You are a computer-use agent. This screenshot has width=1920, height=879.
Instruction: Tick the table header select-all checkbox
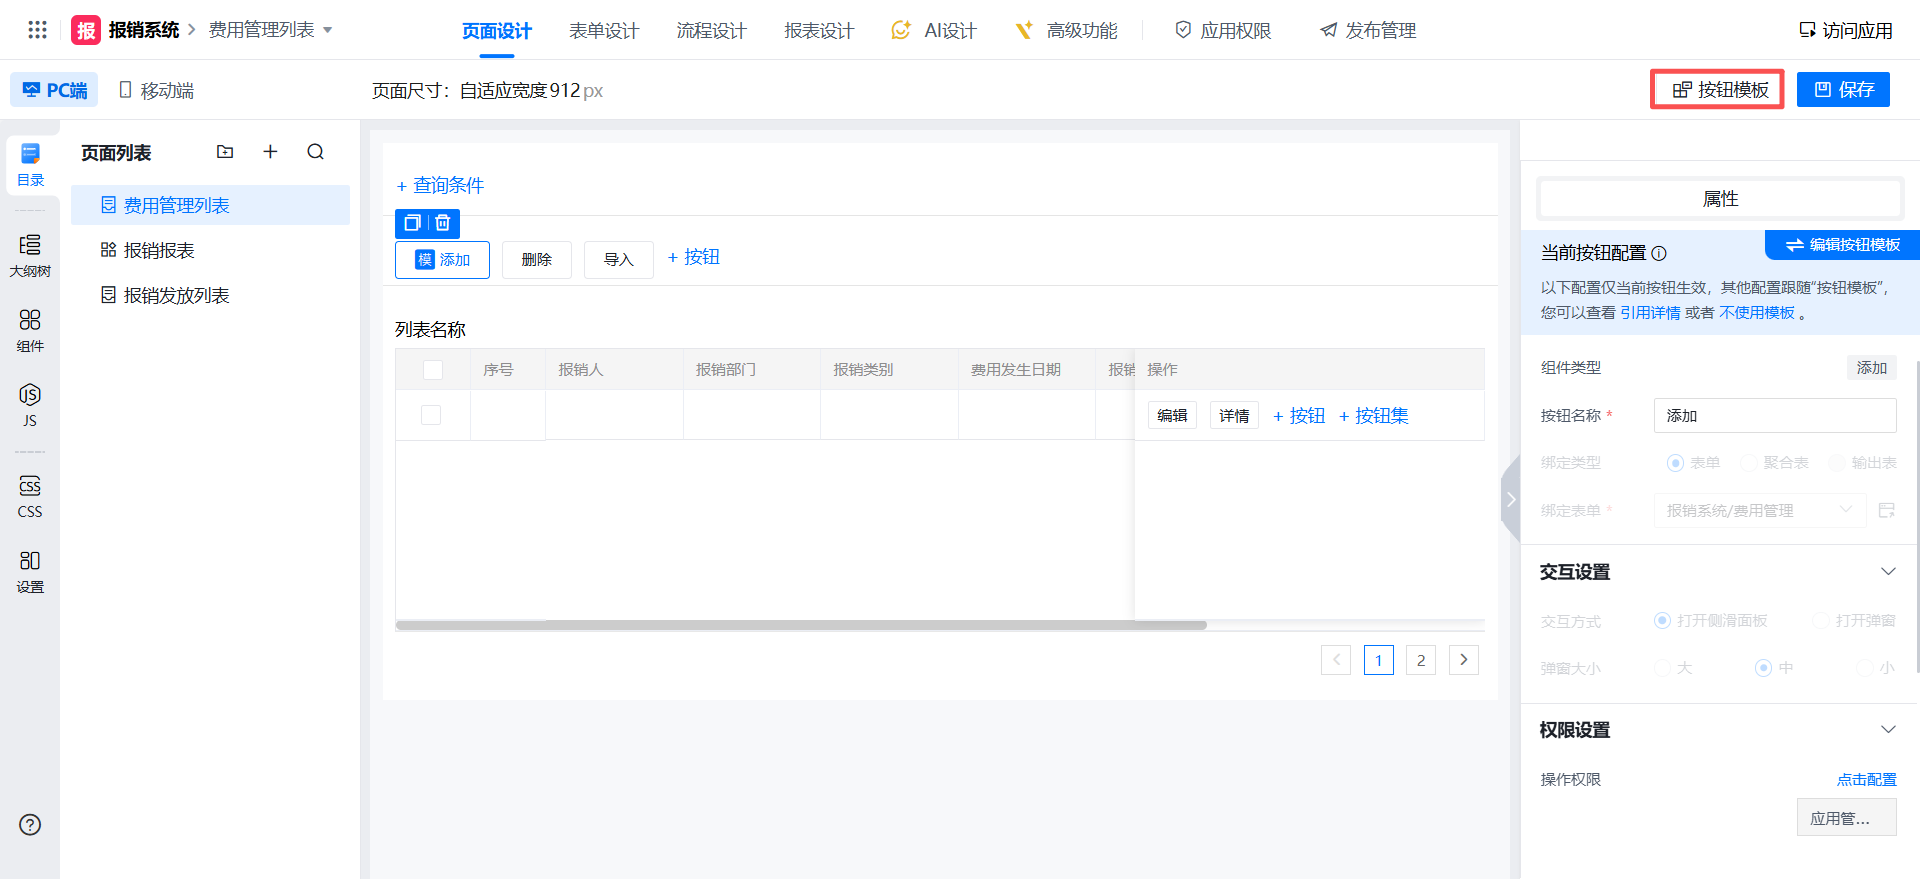[x=433, y=370]
